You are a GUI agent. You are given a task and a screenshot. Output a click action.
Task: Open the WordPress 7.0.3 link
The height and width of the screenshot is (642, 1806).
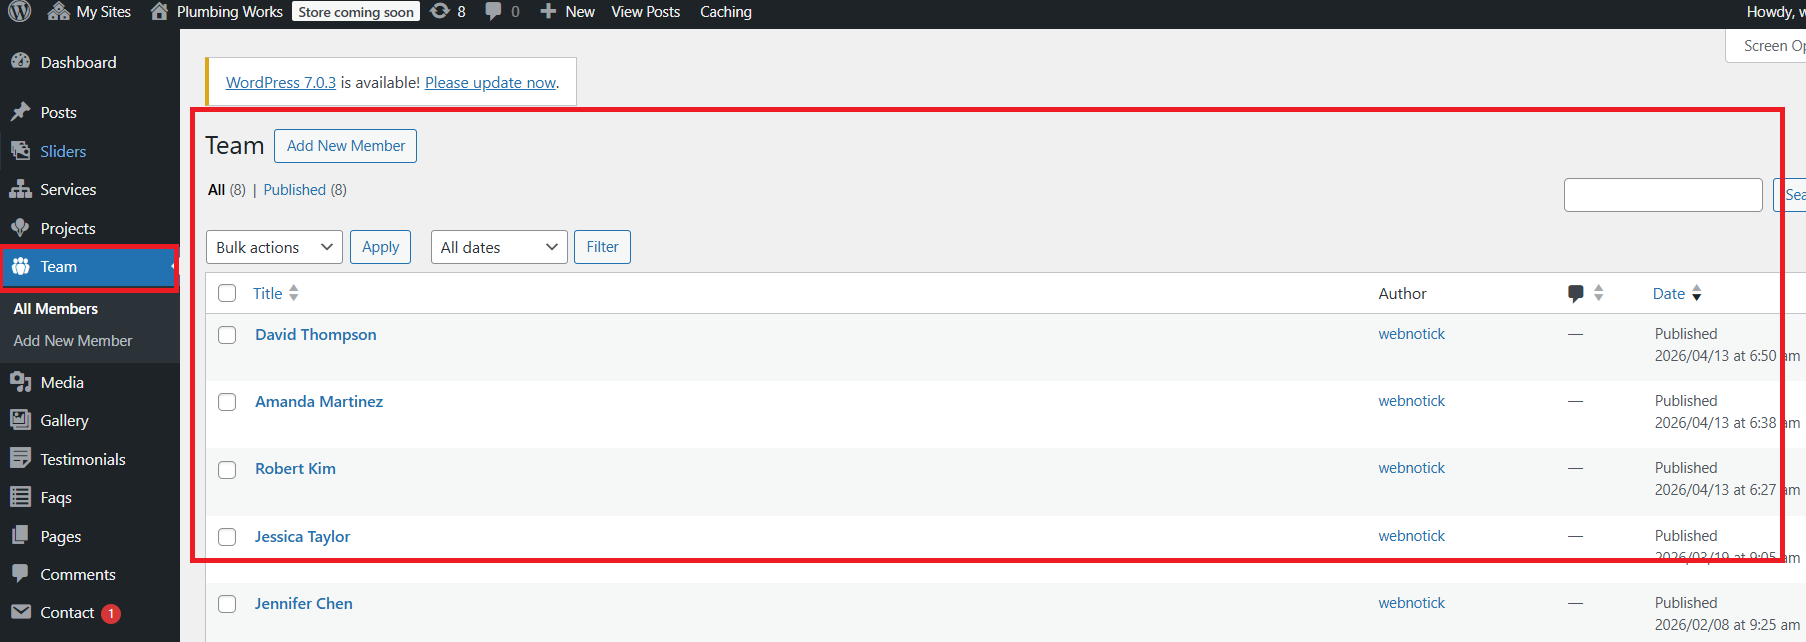pyautogui.click(x=281, y=82)
